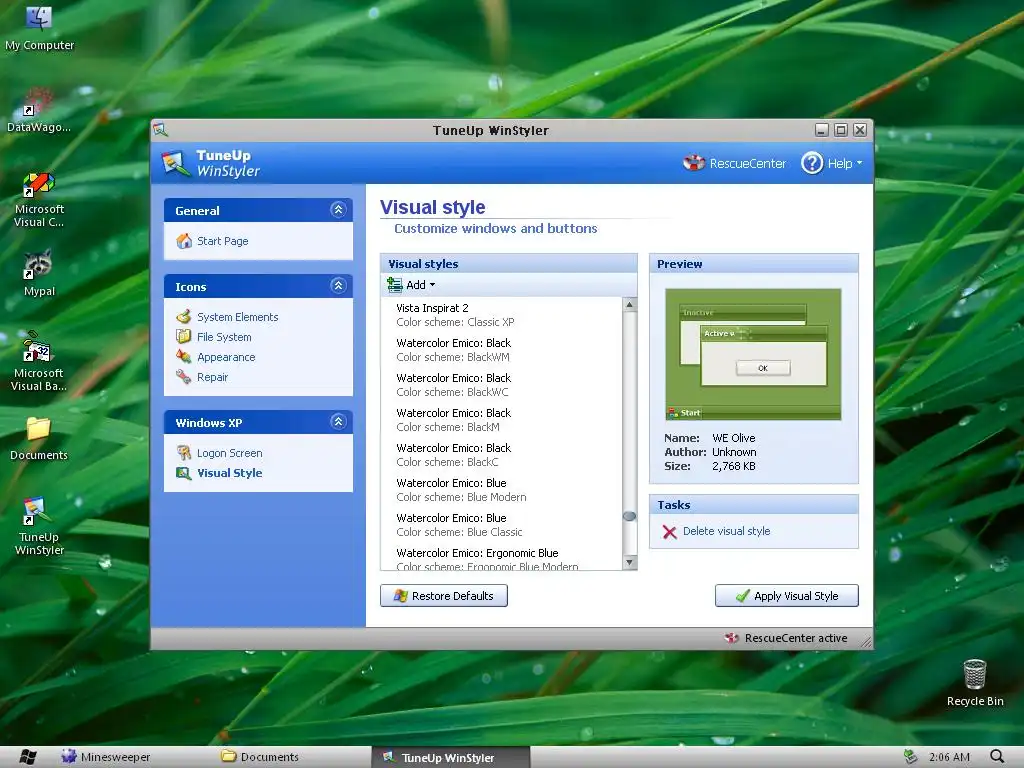Select the DataWago desktop shortcut

tap(39, 110)
